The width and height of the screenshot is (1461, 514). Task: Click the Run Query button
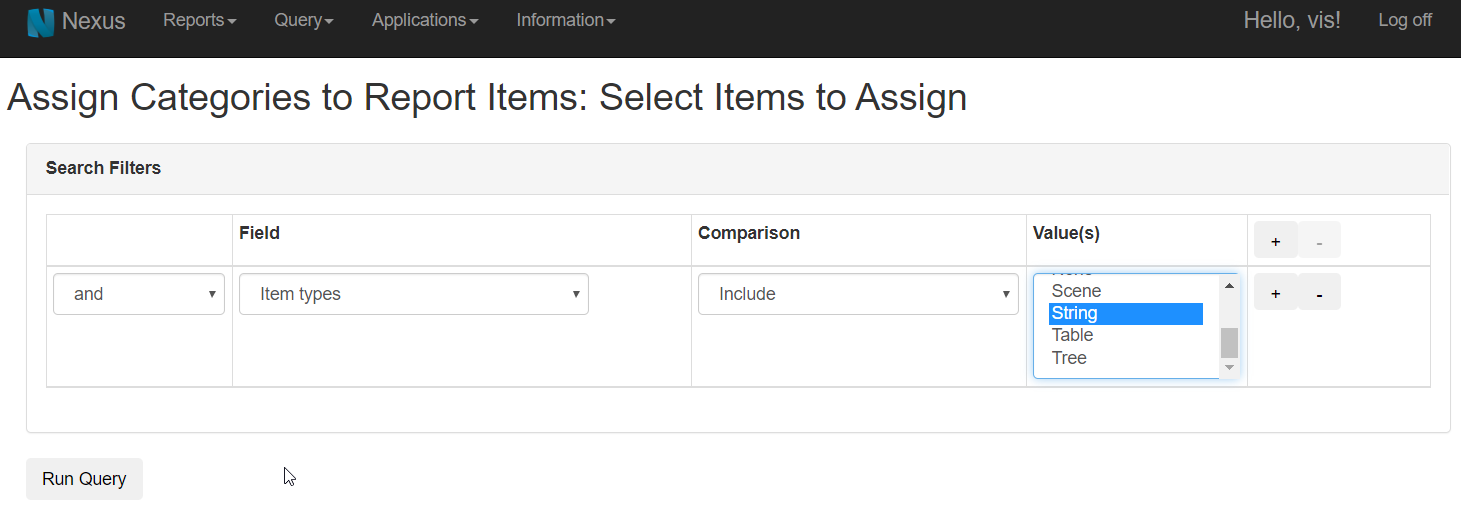(x=84, y=479)
